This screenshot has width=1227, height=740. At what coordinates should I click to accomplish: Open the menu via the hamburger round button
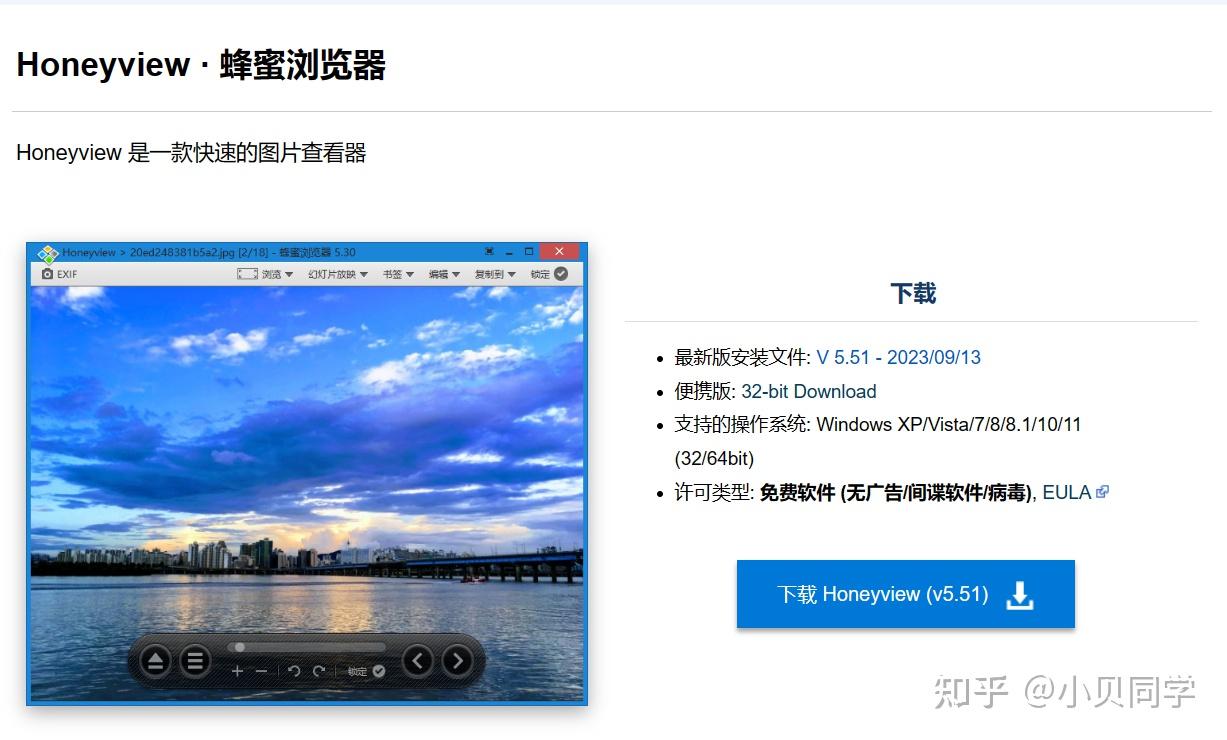pyautogui.click(x=195, y=660)
